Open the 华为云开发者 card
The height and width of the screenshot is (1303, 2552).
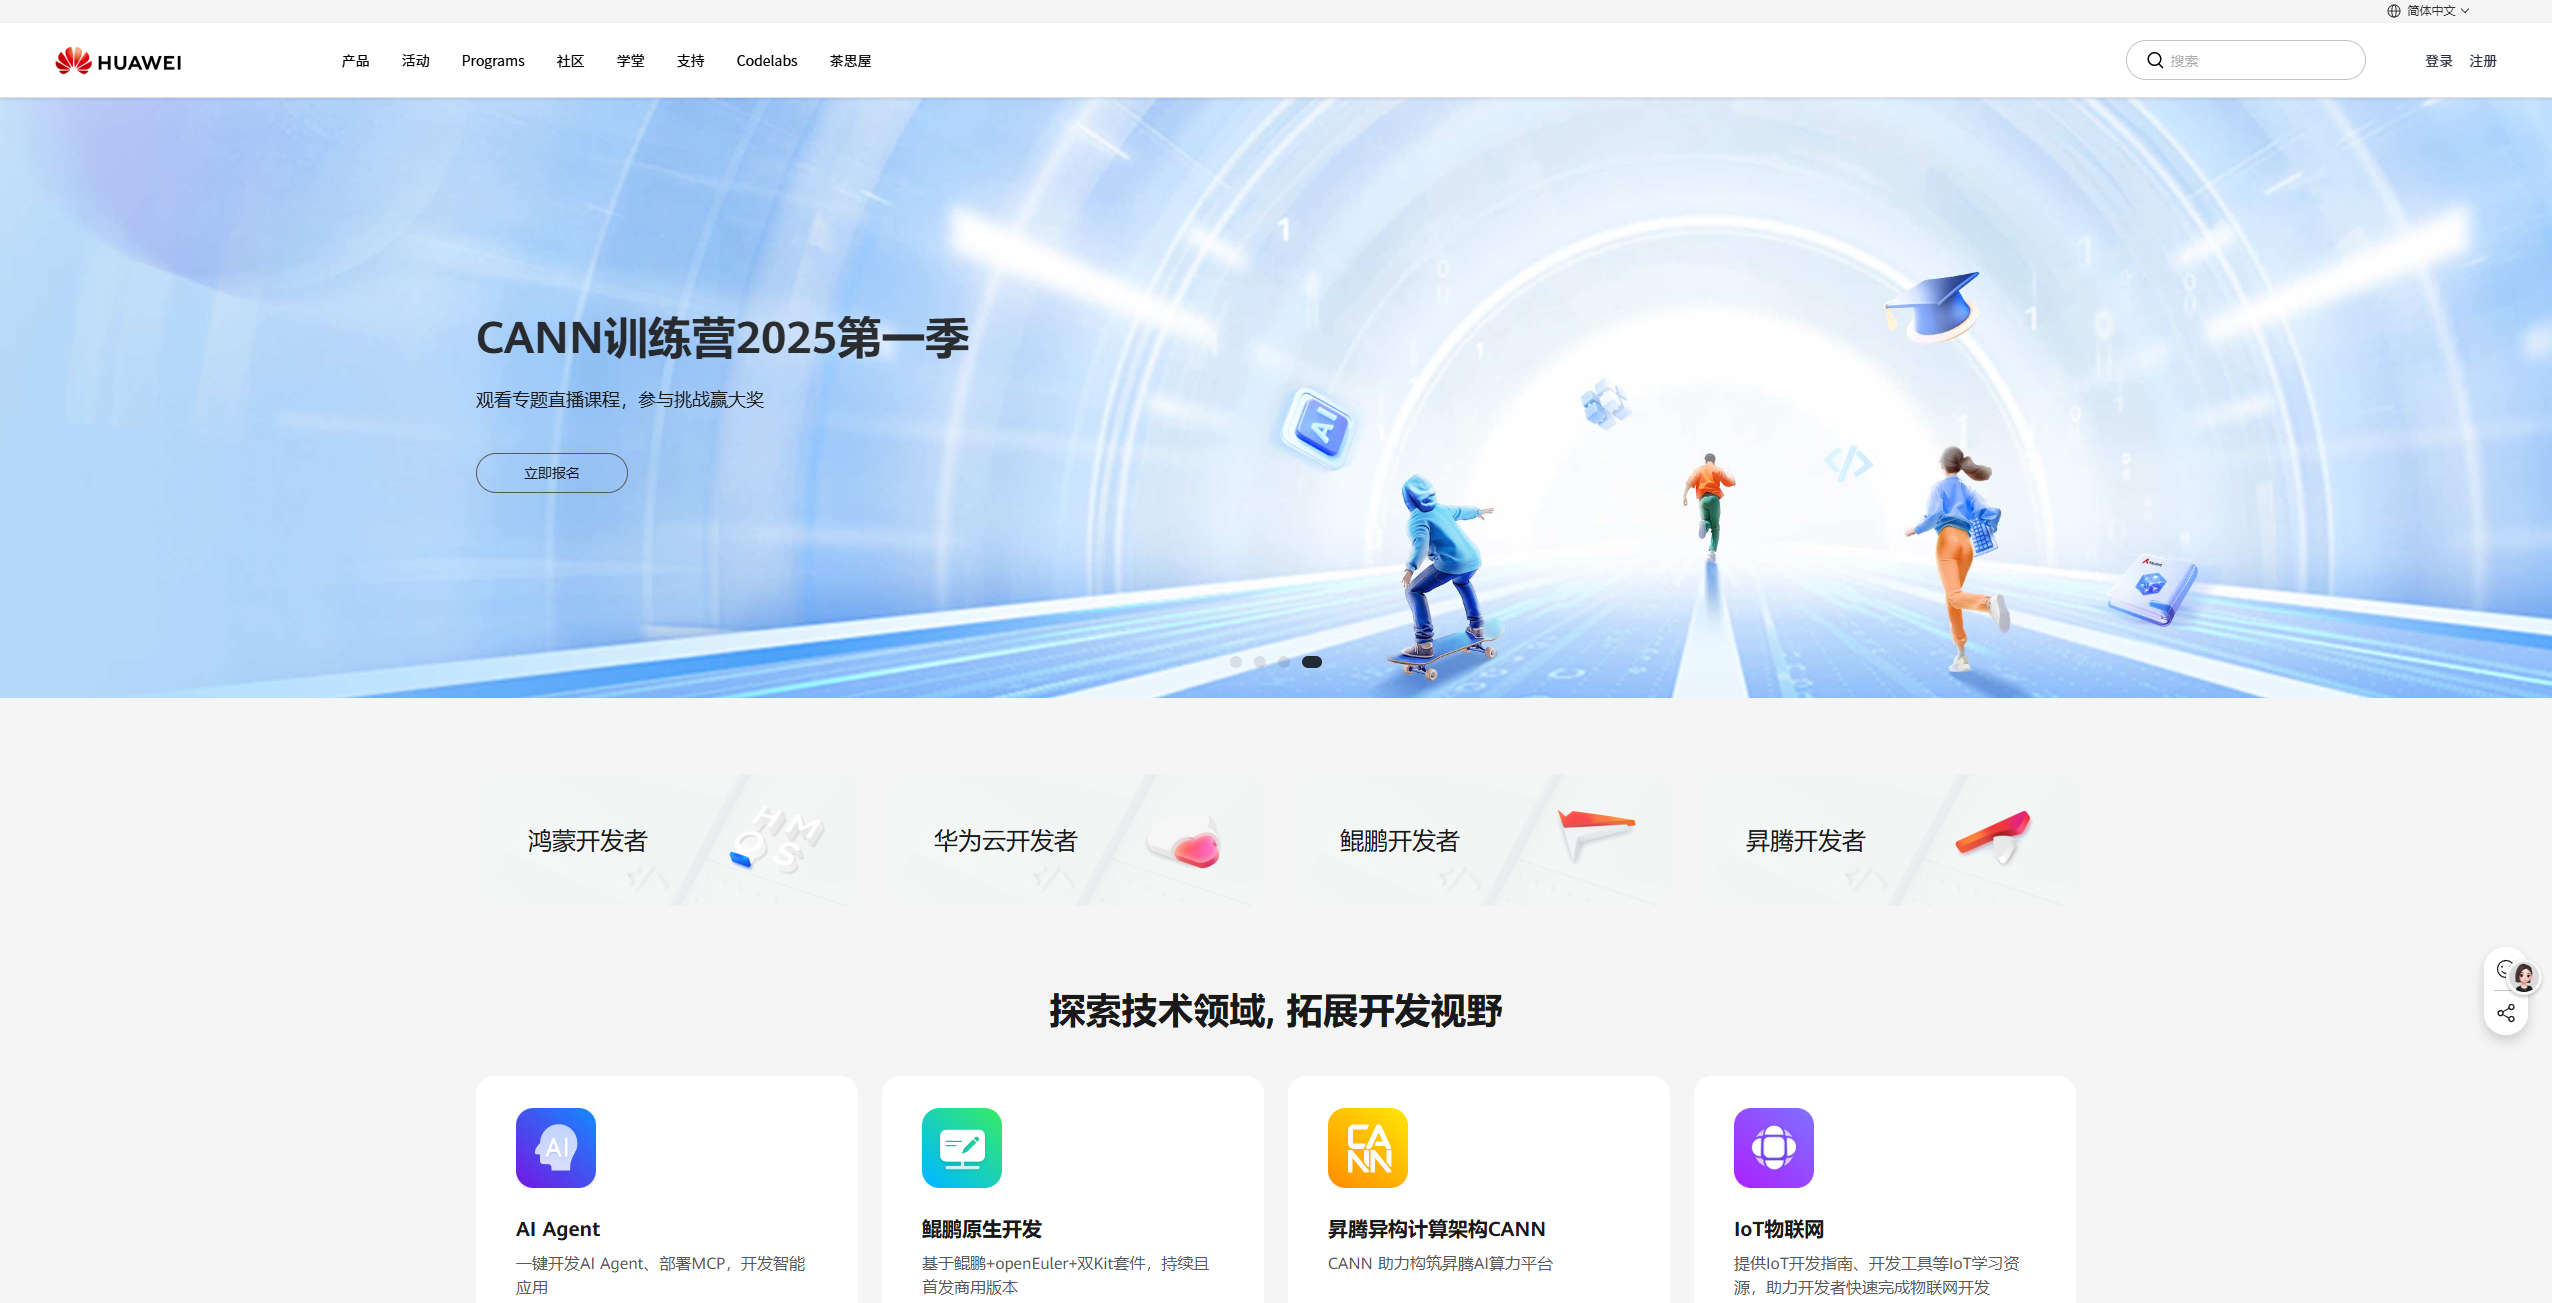coord(1073,840)
